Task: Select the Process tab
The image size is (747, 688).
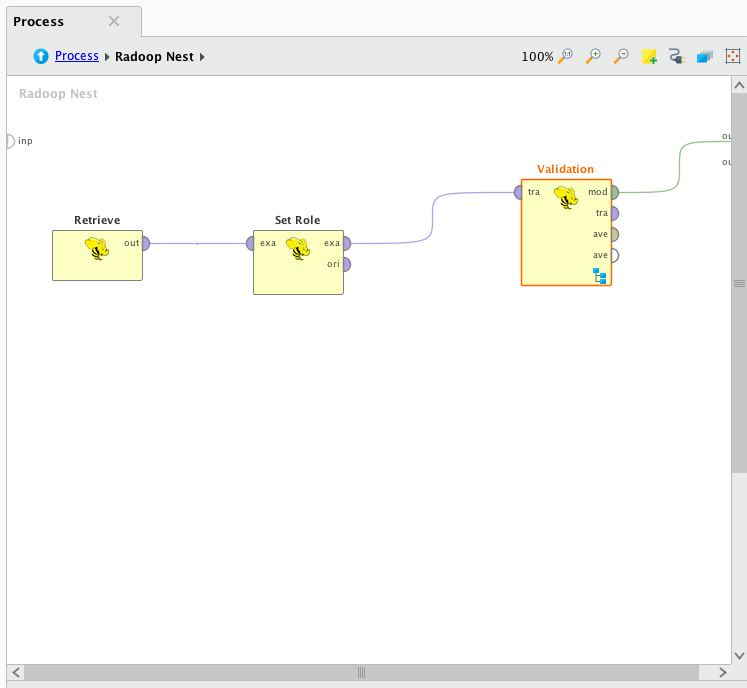Action: tap(39, 21)
